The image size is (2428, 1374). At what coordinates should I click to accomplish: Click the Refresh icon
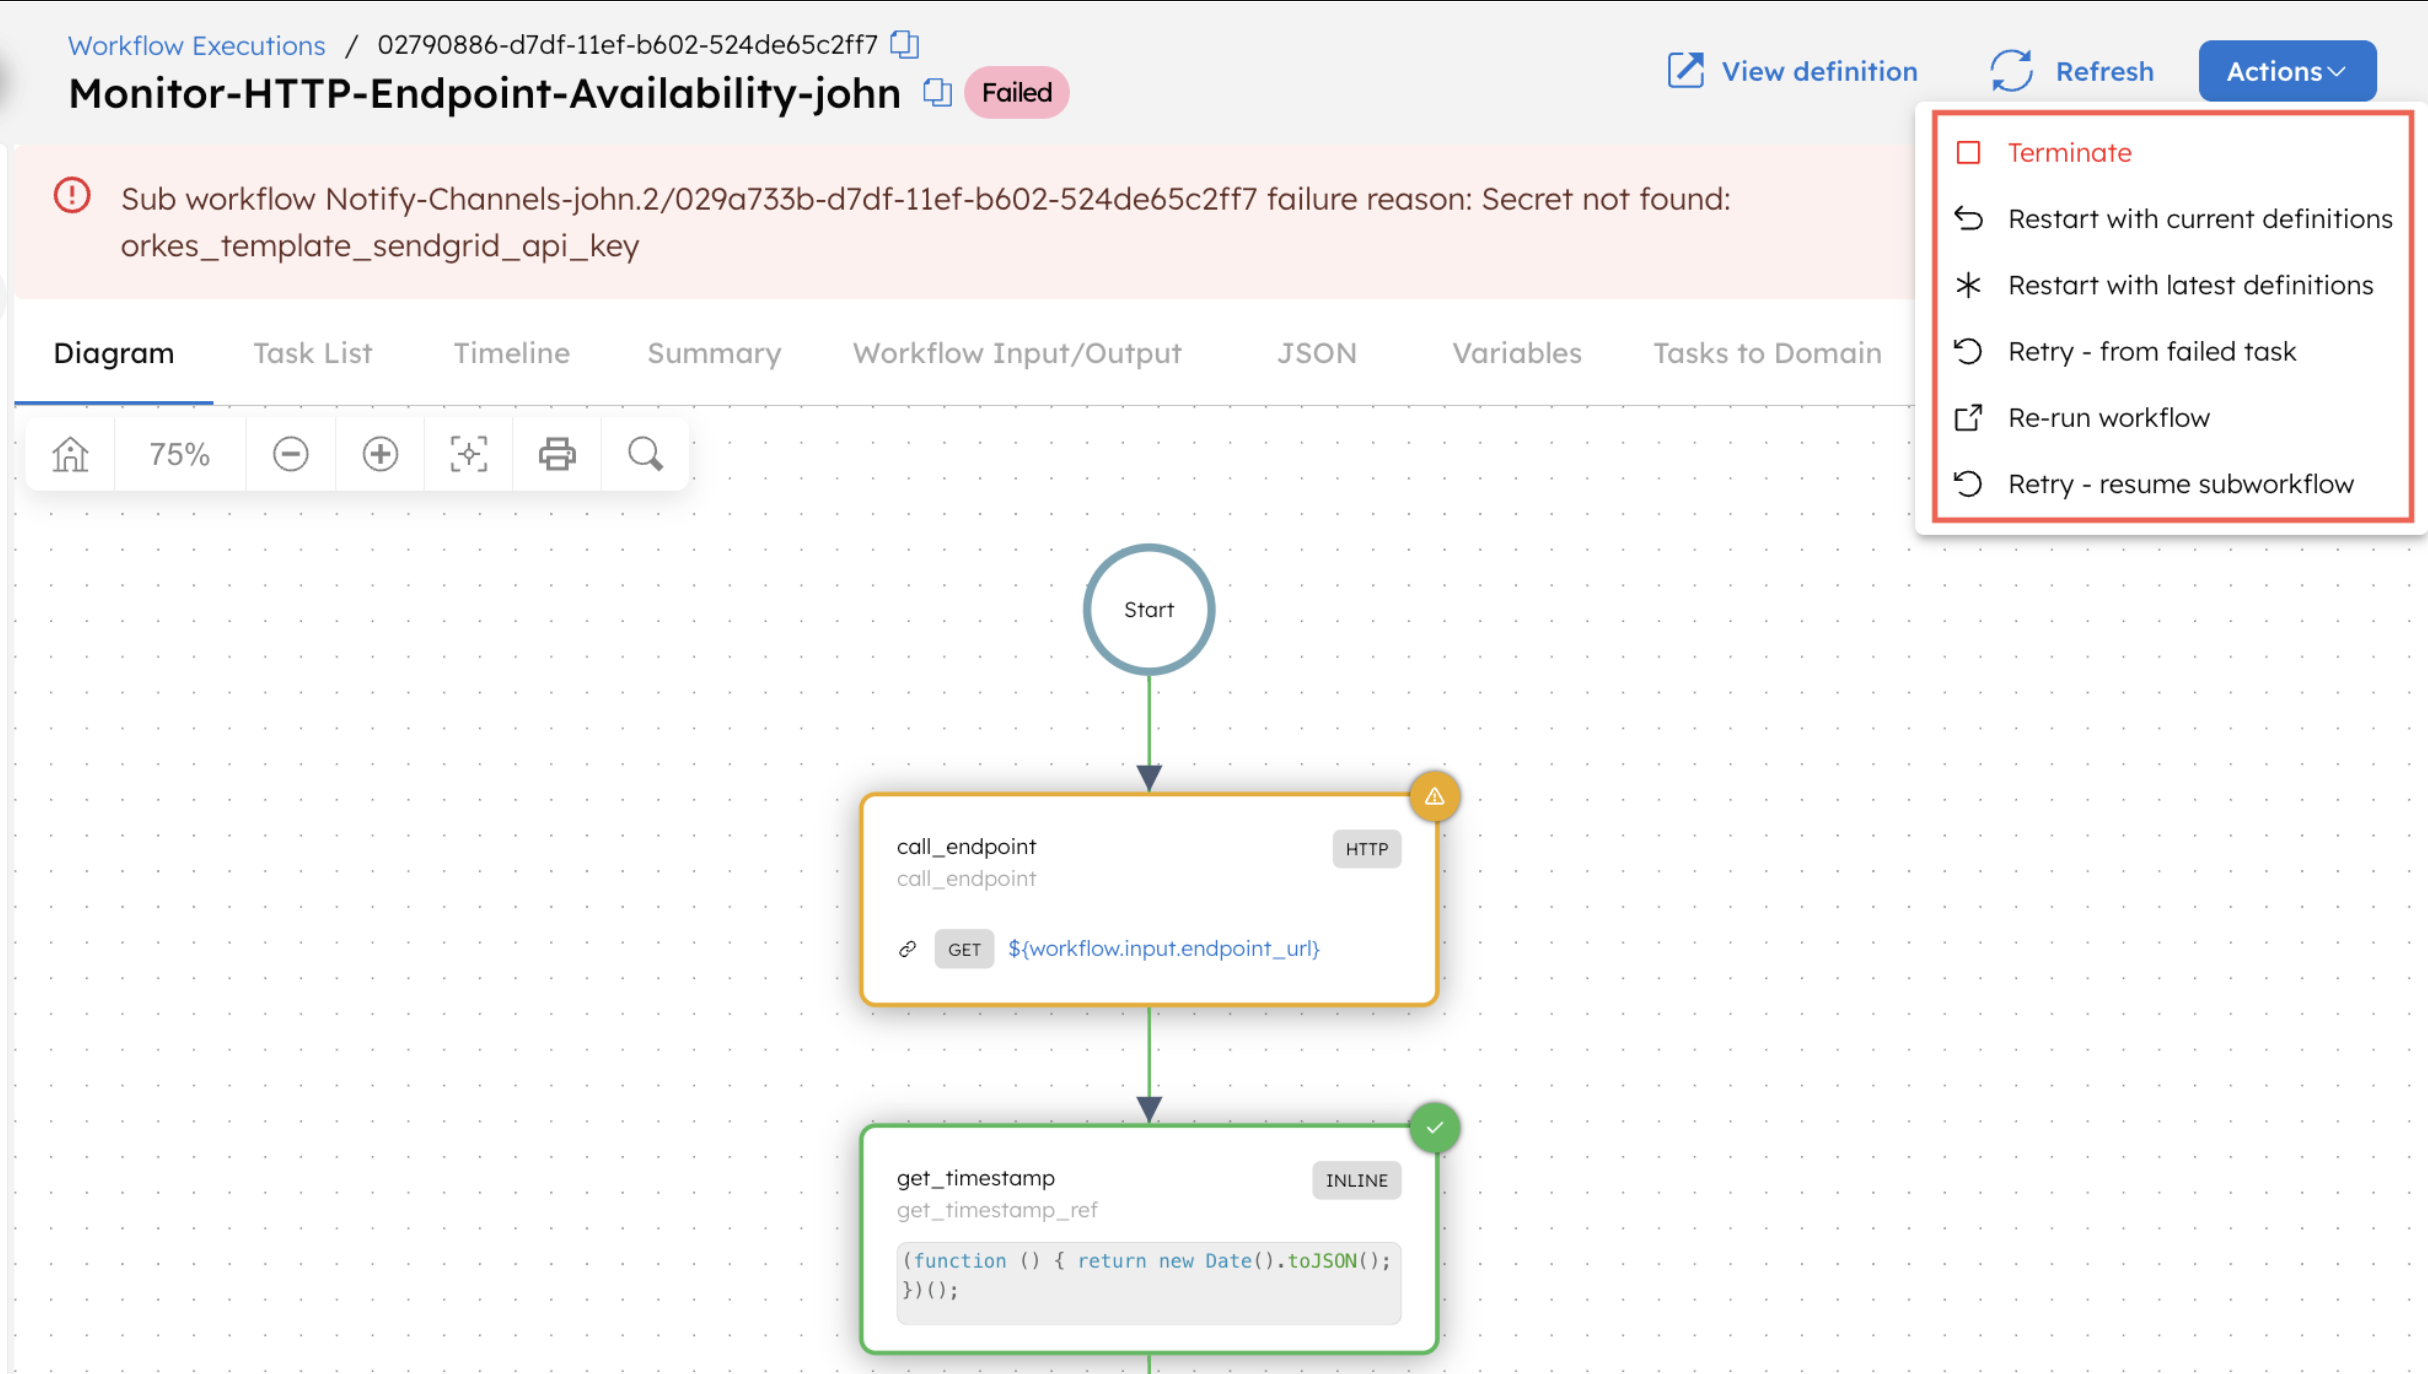pyautogui.click(x=2011, y=70)
